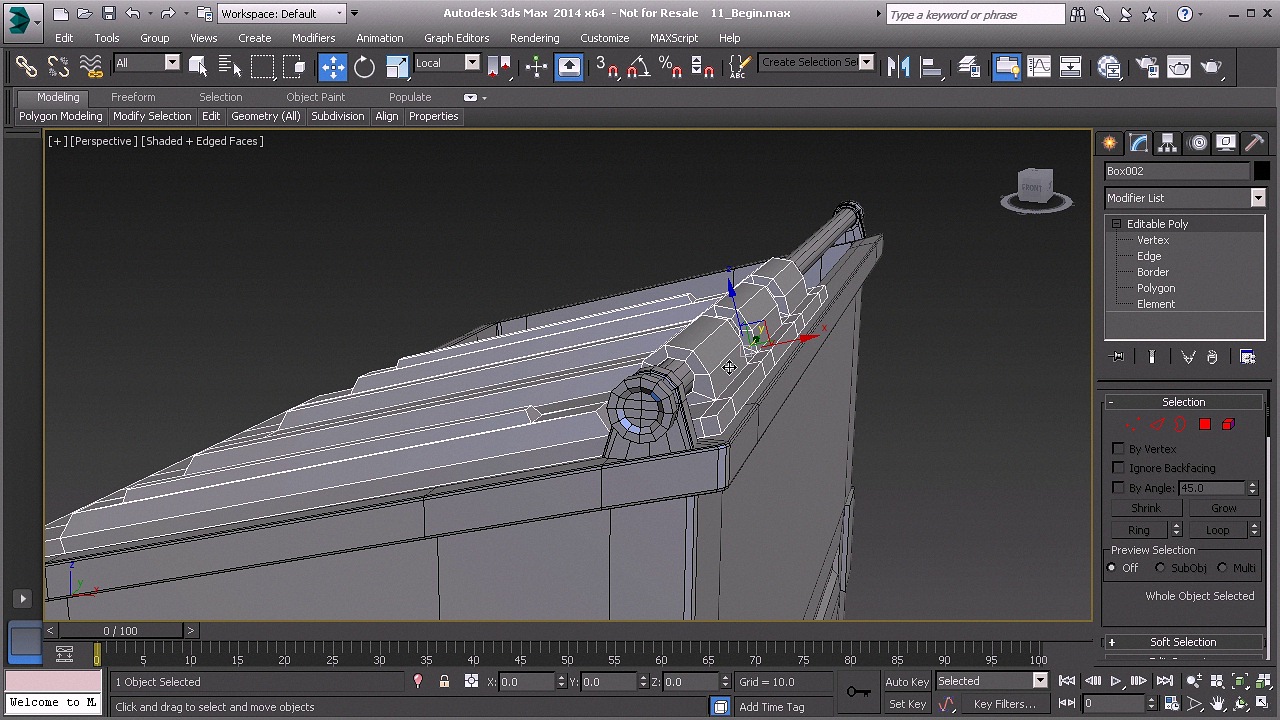Select Element sub-object red cube icon
Viewport: 1280px width, 720px height.
pyautogui.click(x=1229, y=425)
